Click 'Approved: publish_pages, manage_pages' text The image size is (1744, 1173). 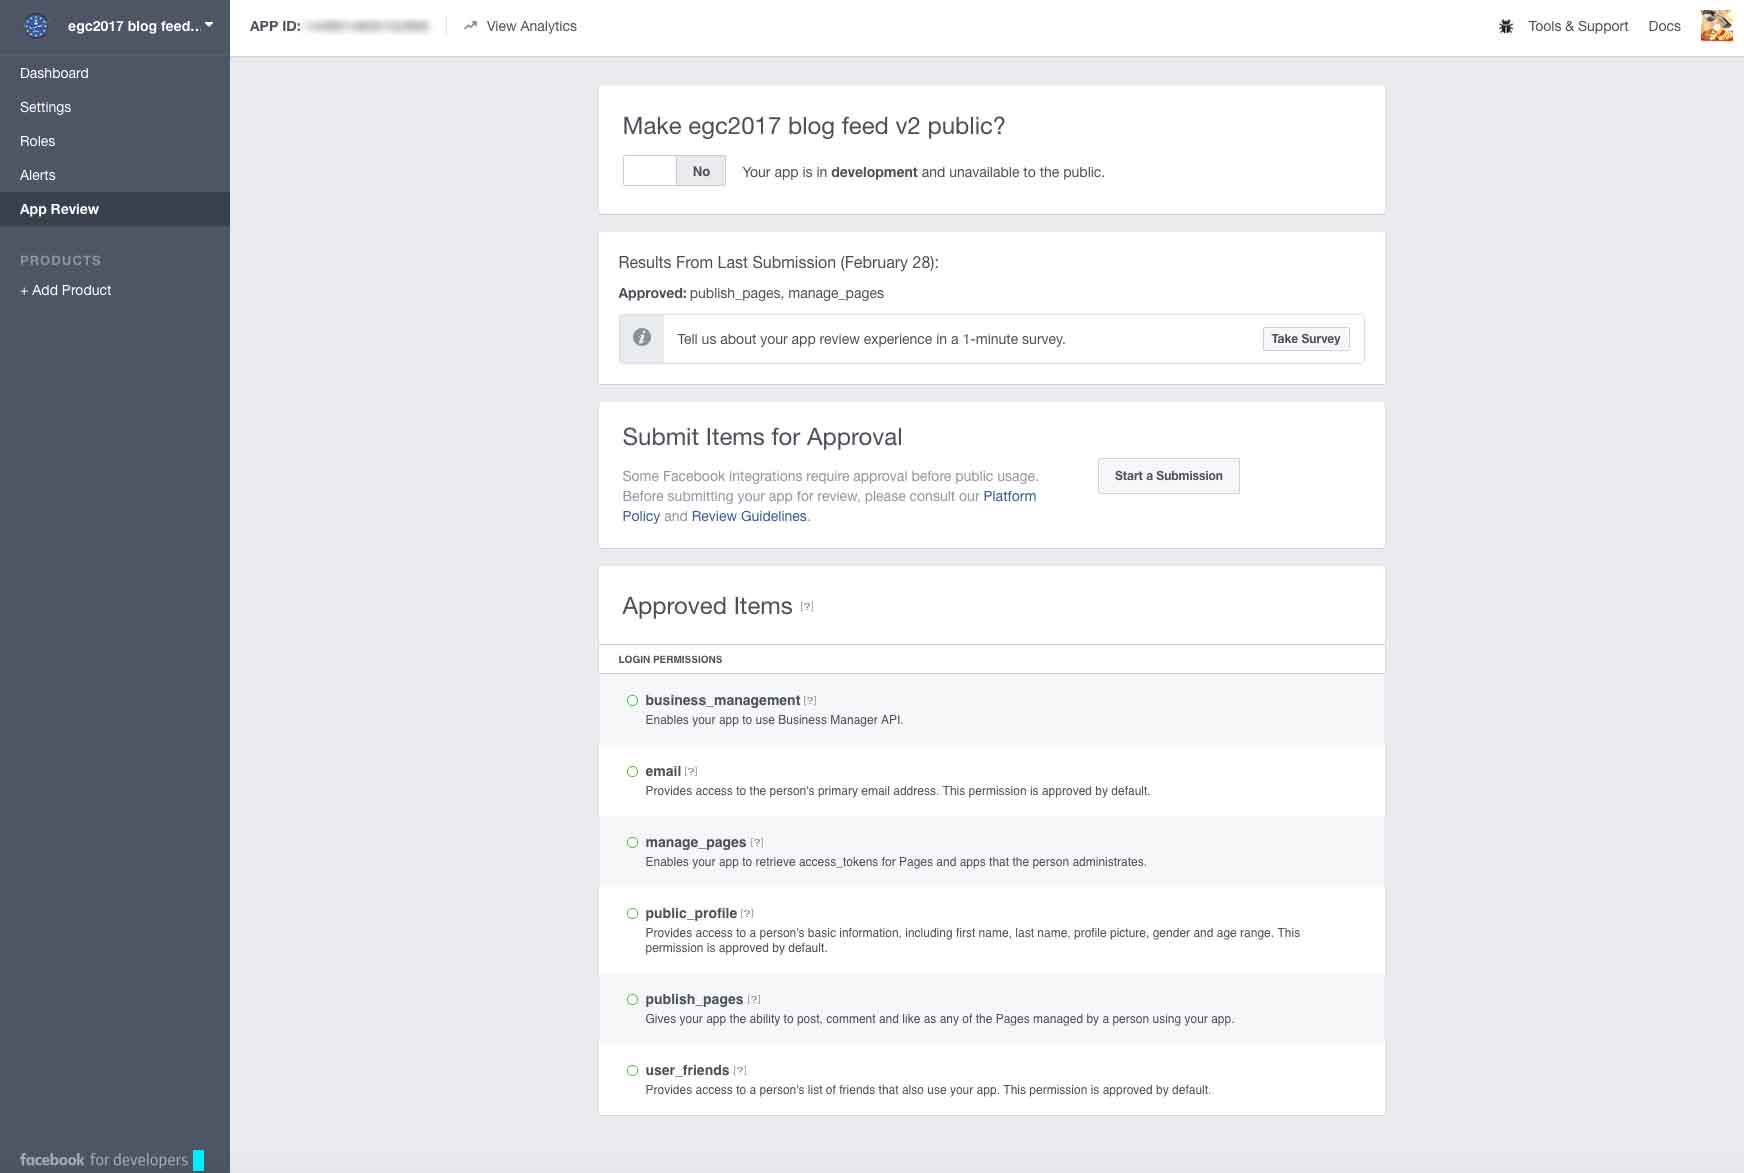coord(751,293)
